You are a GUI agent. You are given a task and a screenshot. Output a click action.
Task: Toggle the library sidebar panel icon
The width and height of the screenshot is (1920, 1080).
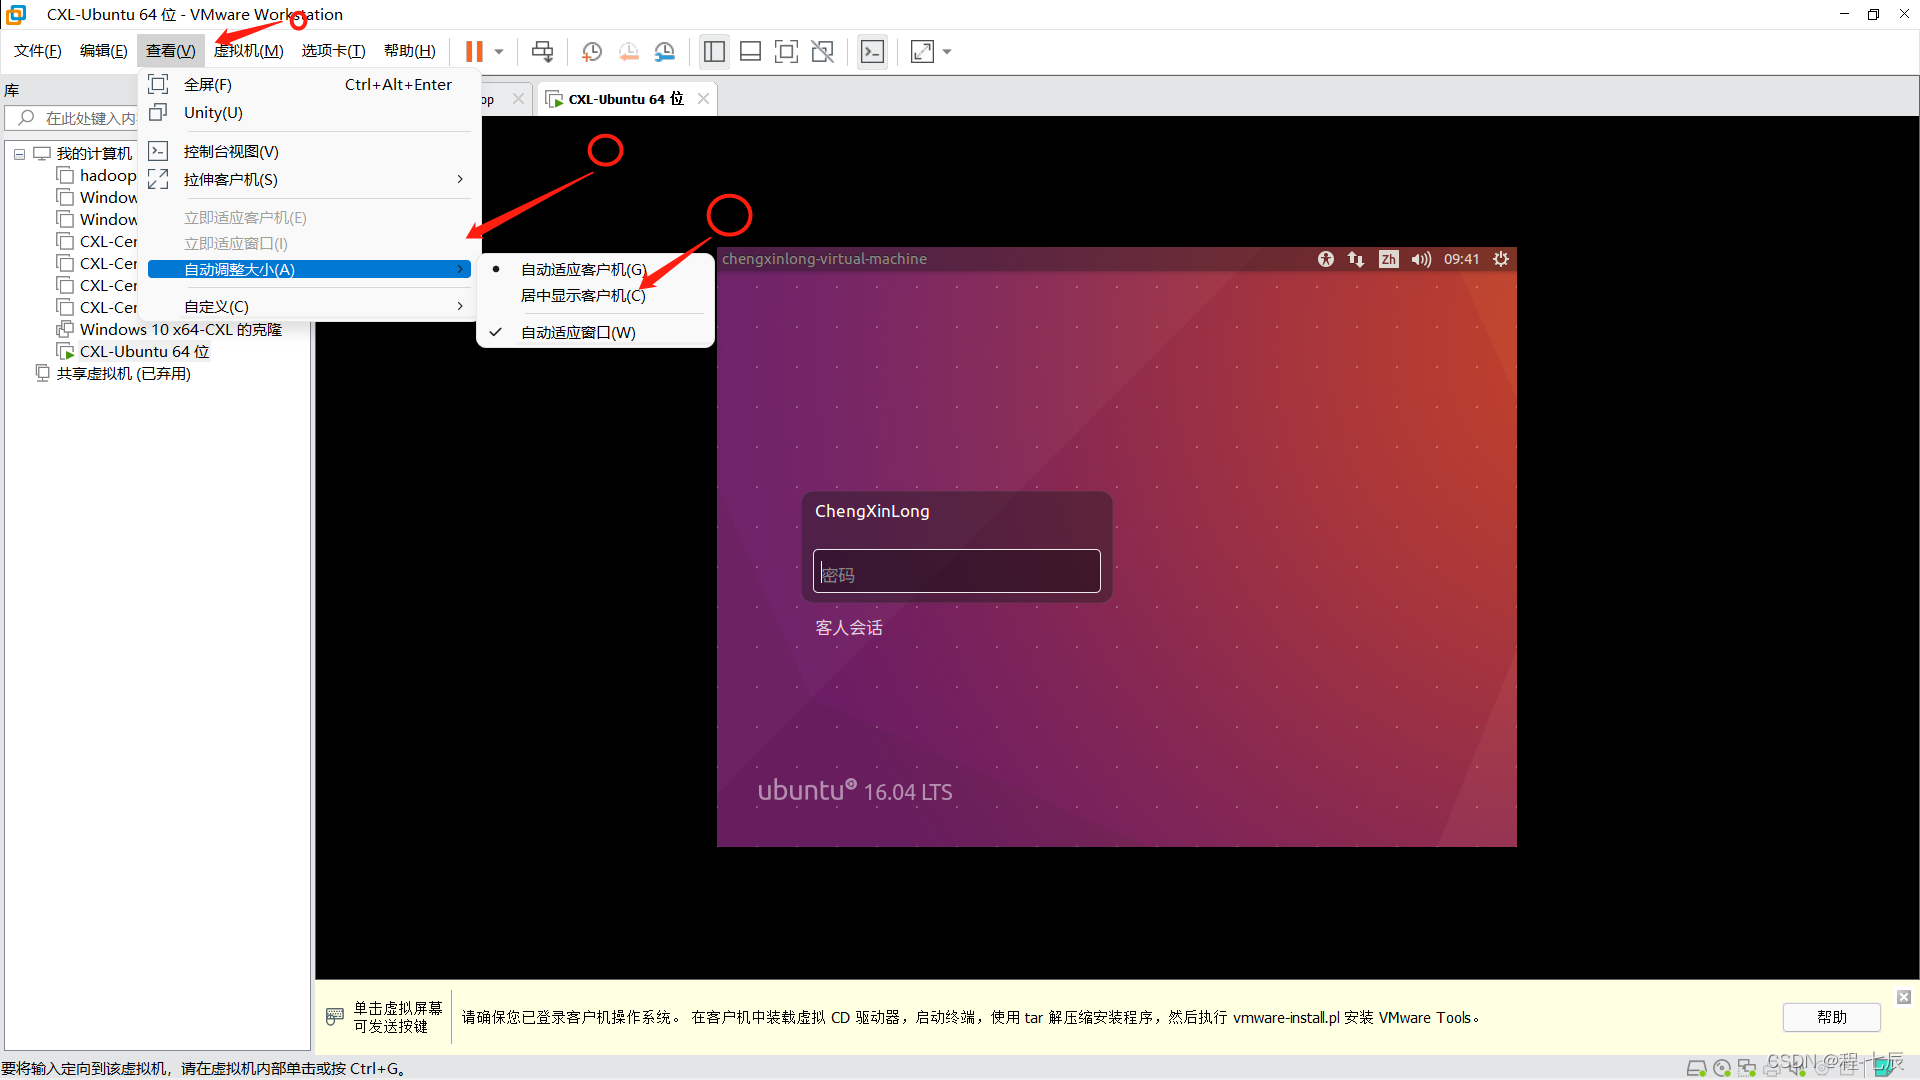(714, 51)
